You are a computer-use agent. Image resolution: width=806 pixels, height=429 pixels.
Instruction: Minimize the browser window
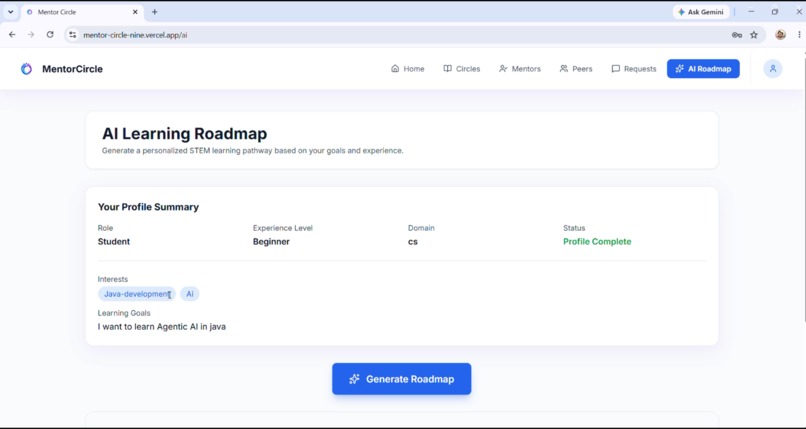[x=751, y=11]
